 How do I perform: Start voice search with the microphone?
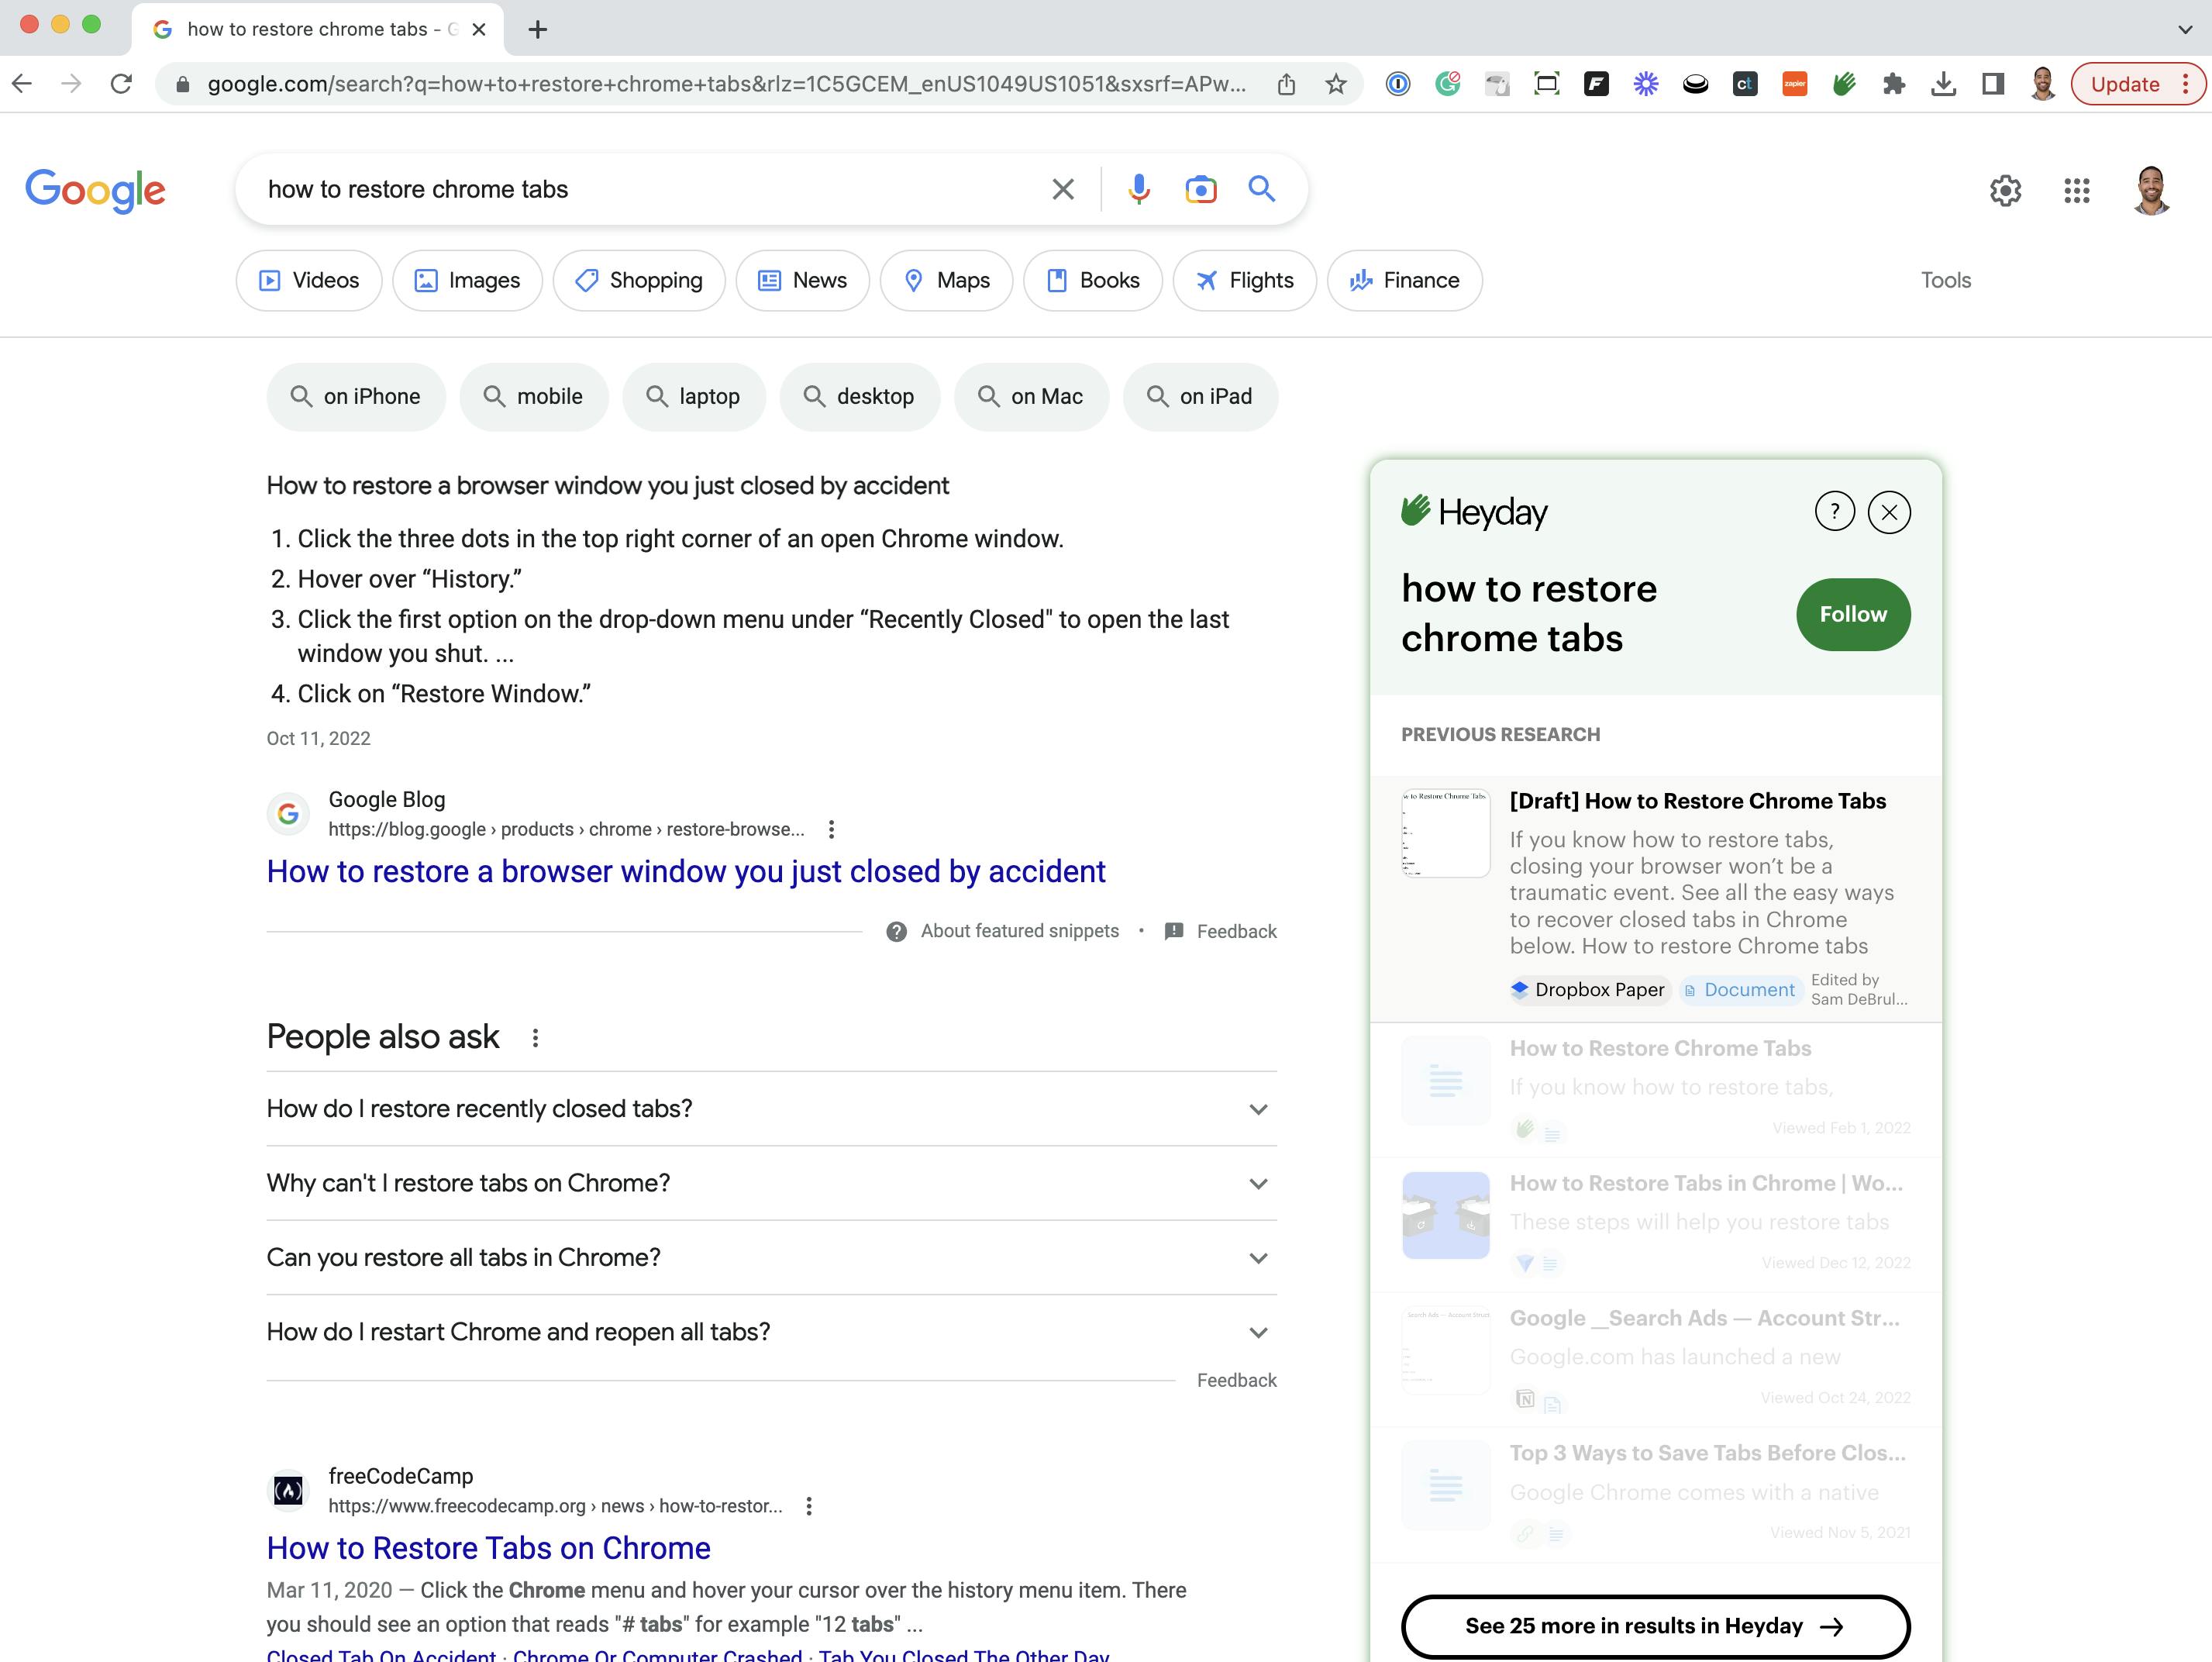1138,189
